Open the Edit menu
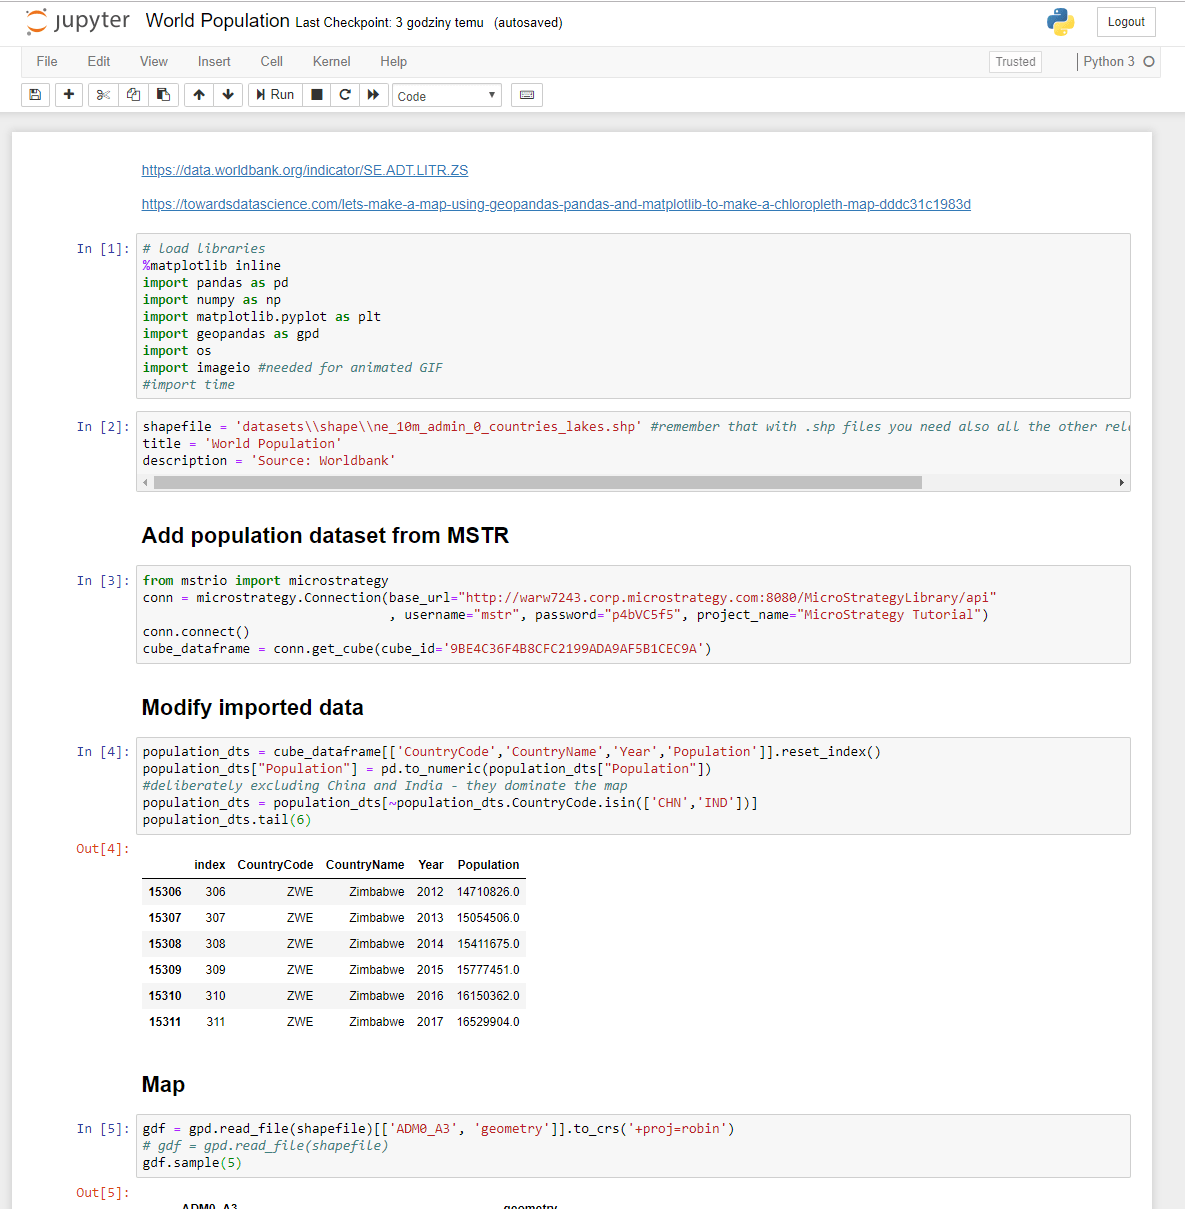The width and height of the screenshot is (1185, 1209). point(99,62)
